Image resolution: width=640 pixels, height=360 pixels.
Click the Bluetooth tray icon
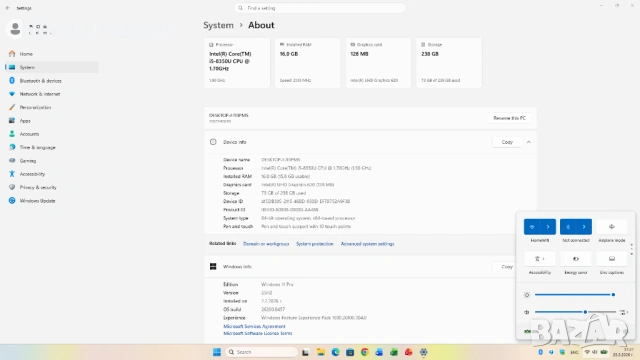pos(540,352)
